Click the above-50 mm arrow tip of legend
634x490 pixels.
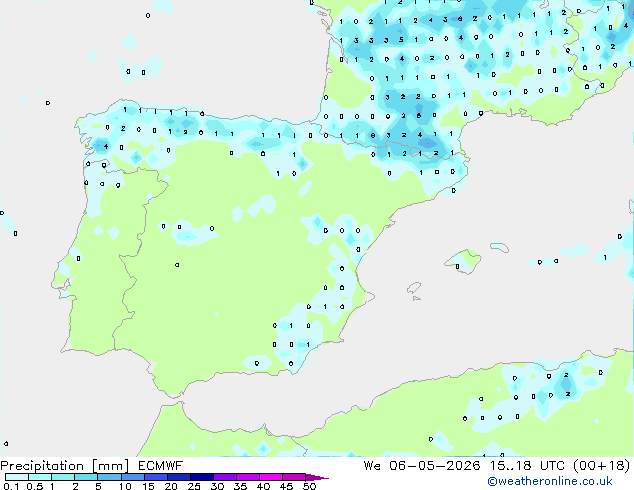pyautogui.click(x=317, y=477)
